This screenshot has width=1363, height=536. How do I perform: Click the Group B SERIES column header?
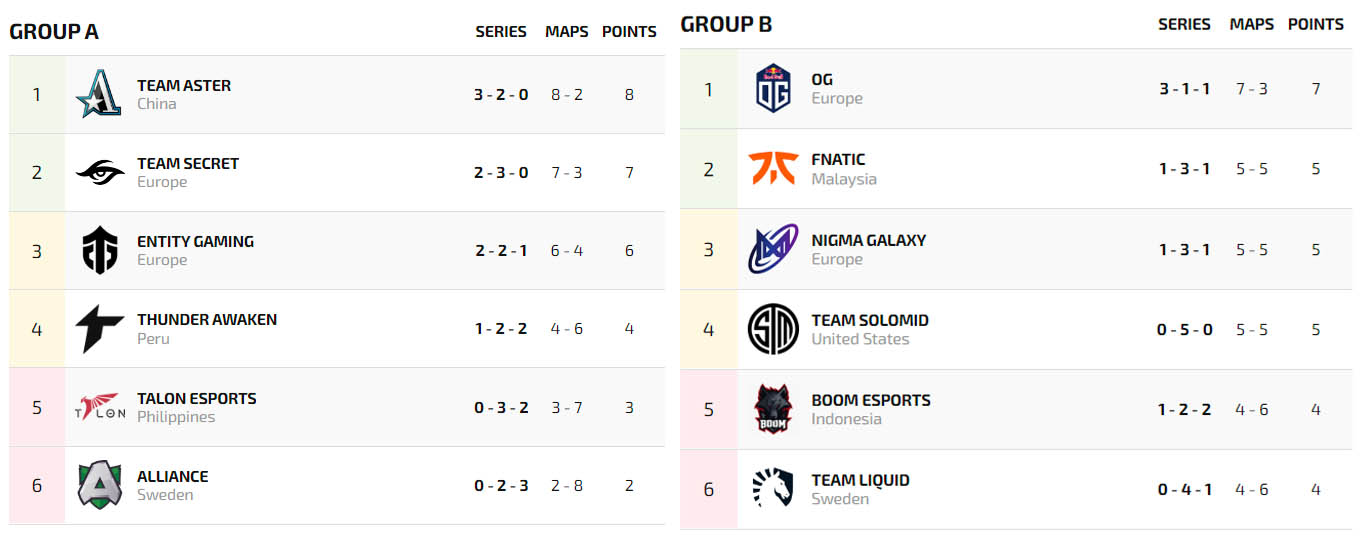coord(1184,25)
